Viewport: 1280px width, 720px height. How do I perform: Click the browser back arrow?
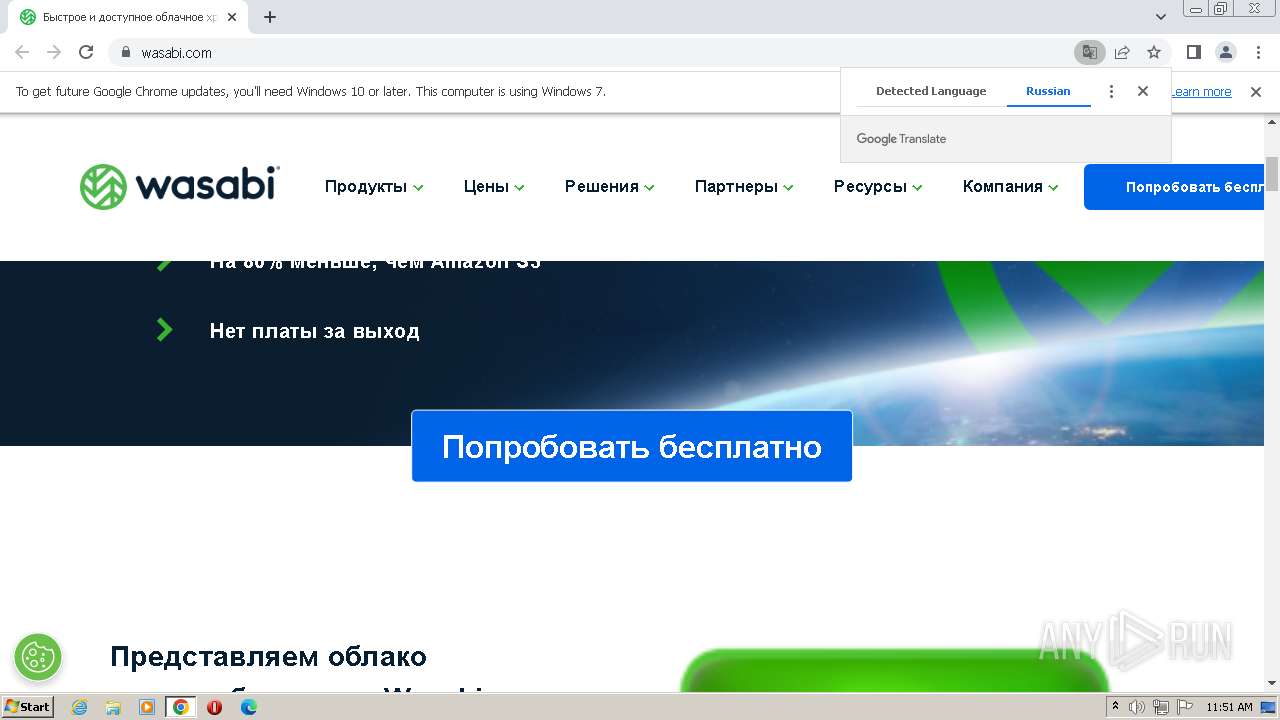pos(22,52)
